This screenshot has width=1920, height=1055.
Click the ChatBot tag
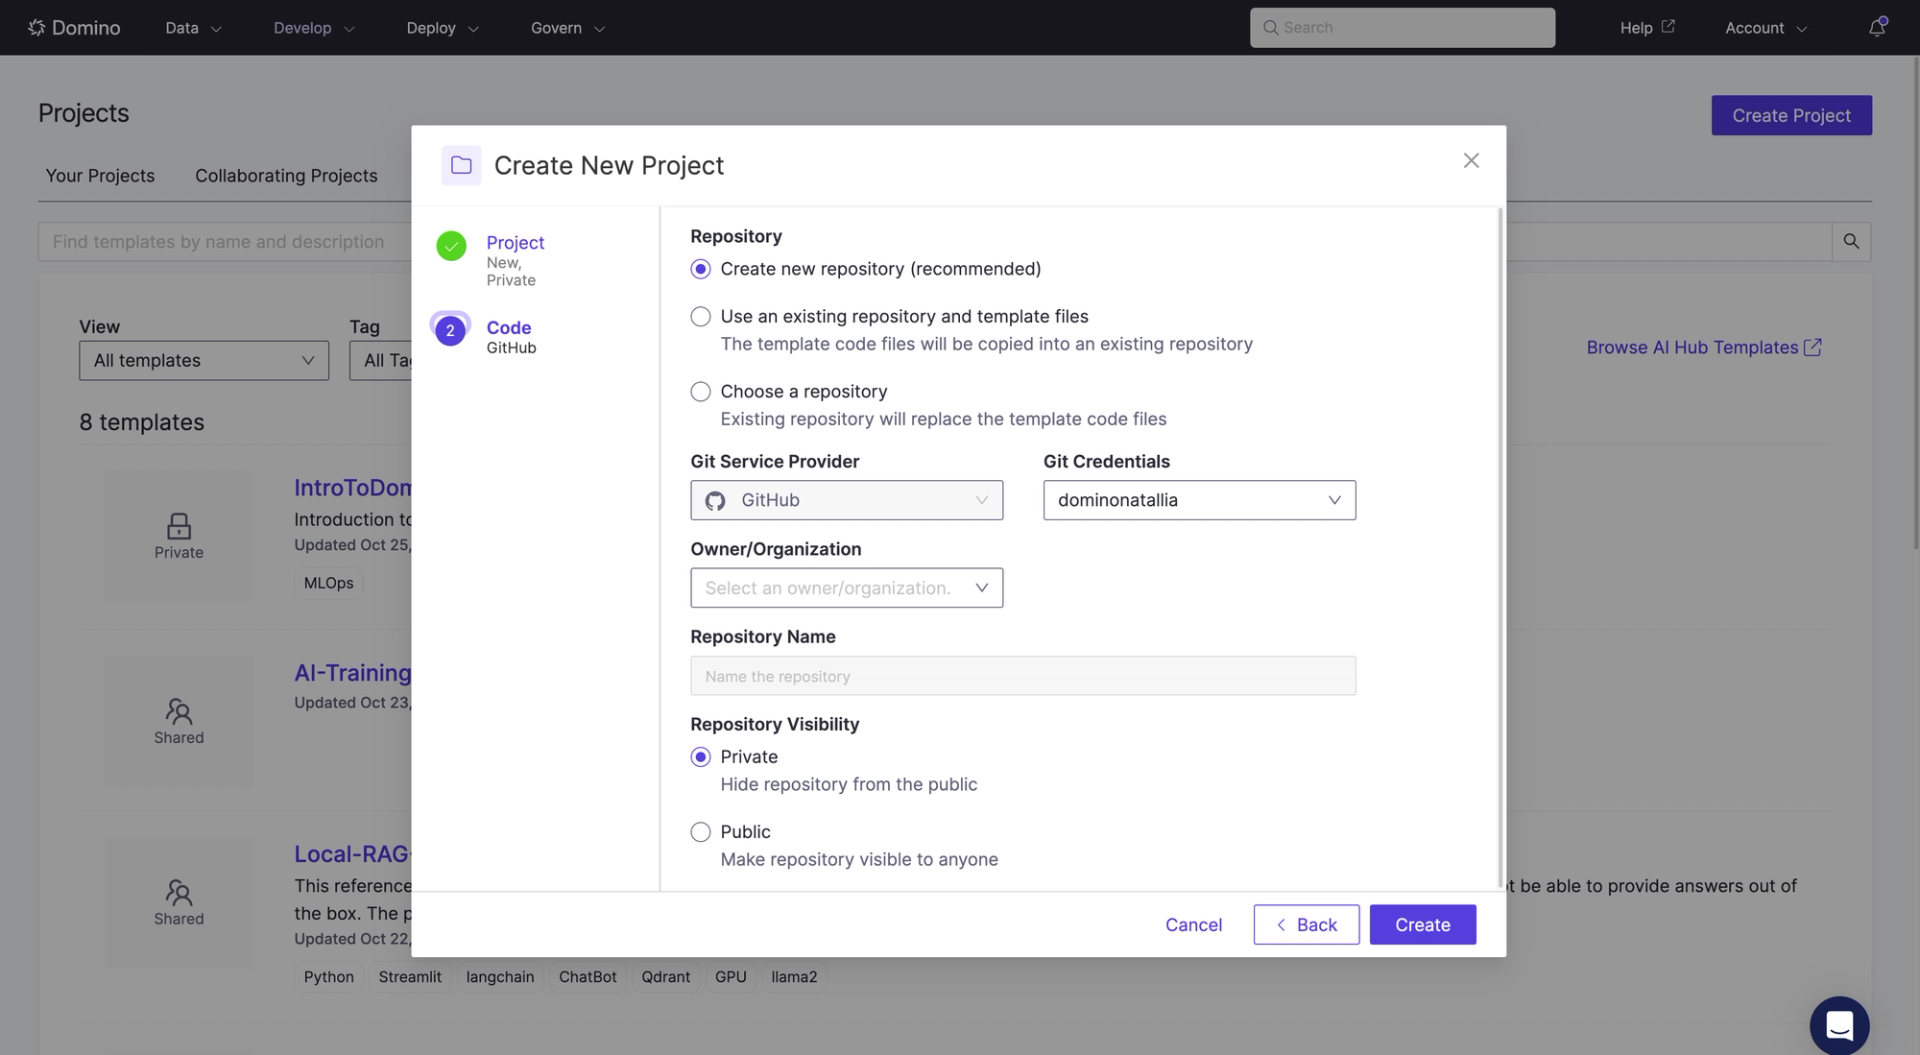(587, 977)
